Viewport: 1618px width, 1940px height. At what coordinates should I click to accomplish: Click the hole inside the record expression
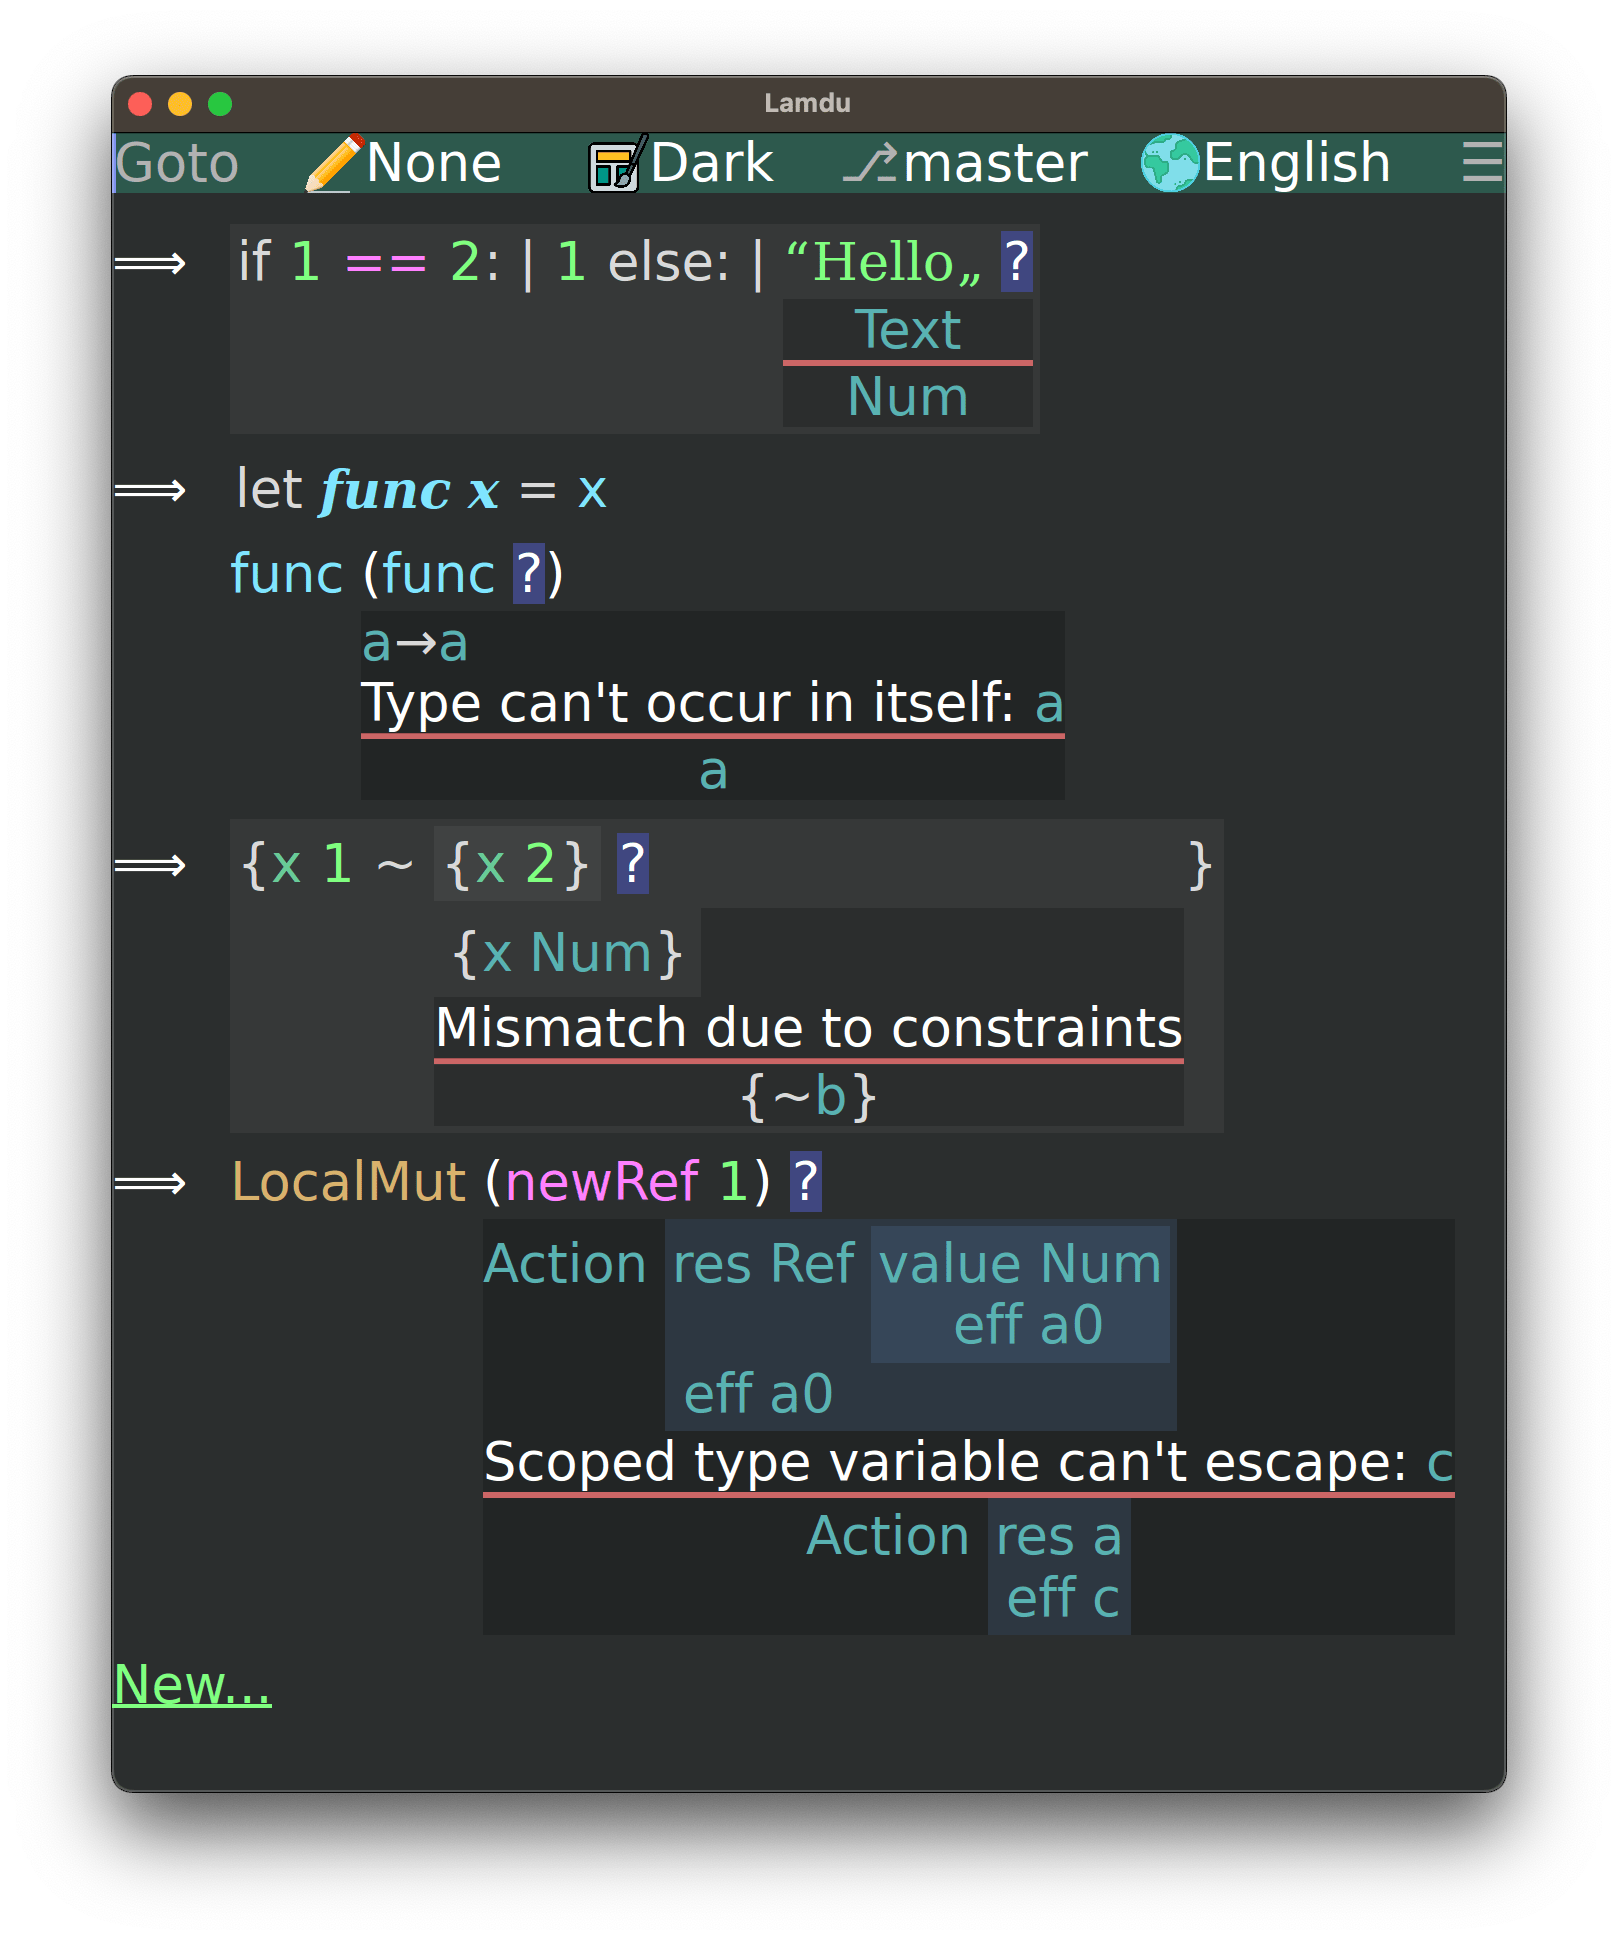point(631,864)
